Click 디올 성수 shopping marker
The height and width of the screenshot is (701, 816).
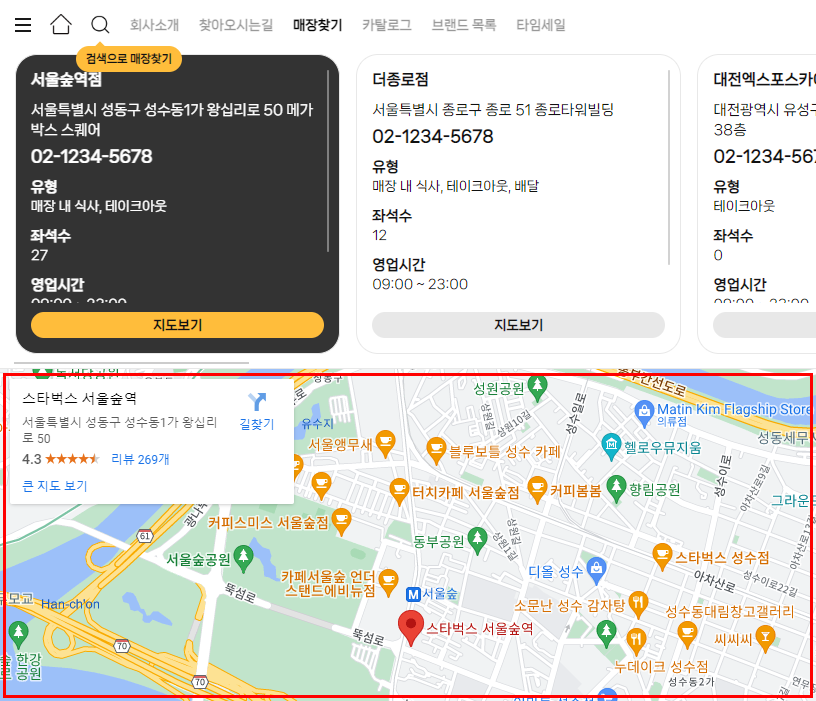596,570
